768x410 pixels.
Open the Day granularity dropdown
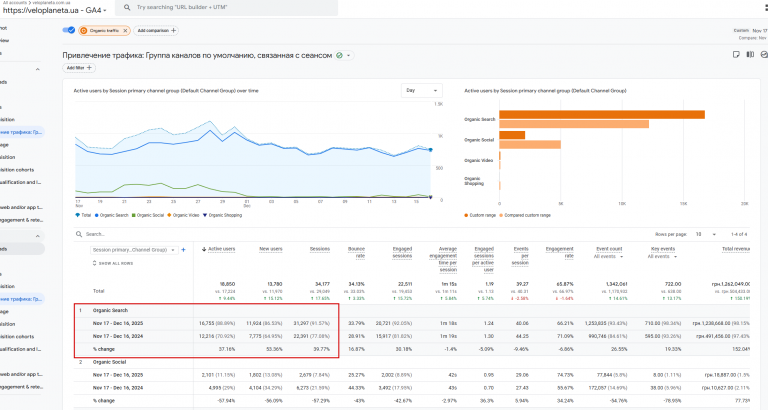422,90
